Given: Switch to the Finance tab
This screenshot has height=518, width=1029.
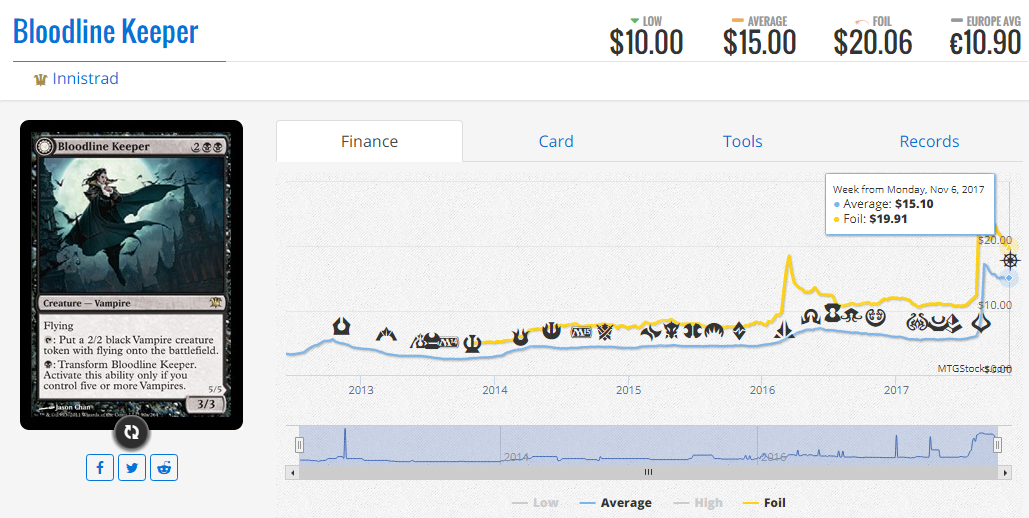Looking at the screenshot, I should pos(369,141).
